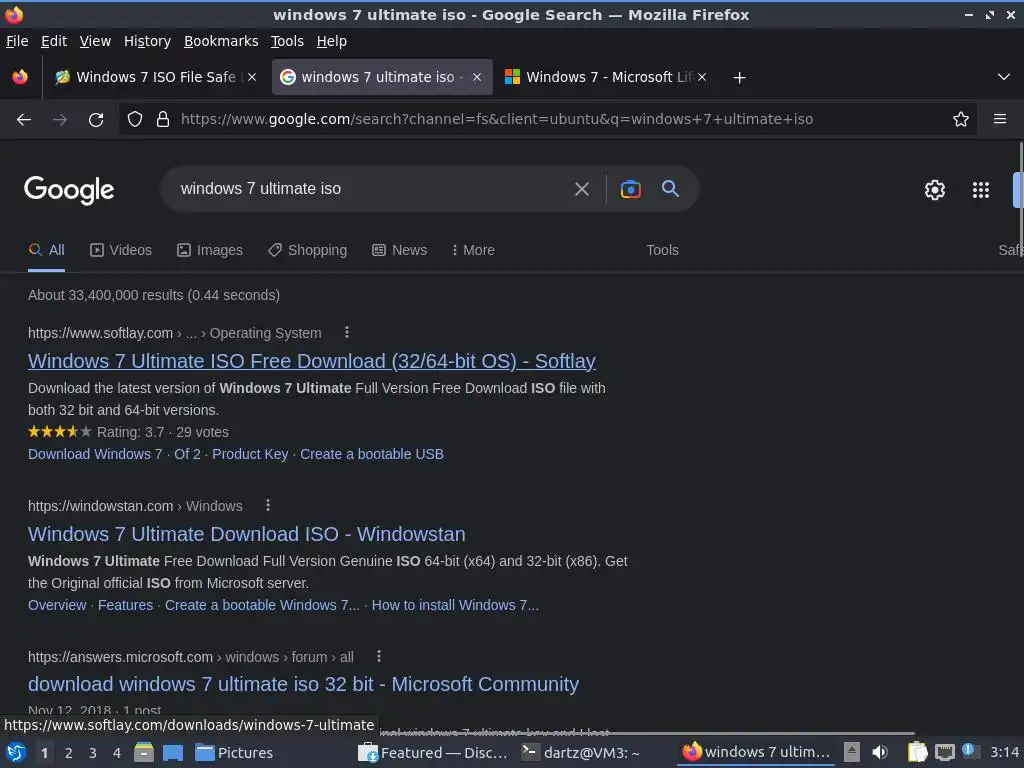Expand the list all tabs chevron

pyautogui.click(x=1004, y=77)
